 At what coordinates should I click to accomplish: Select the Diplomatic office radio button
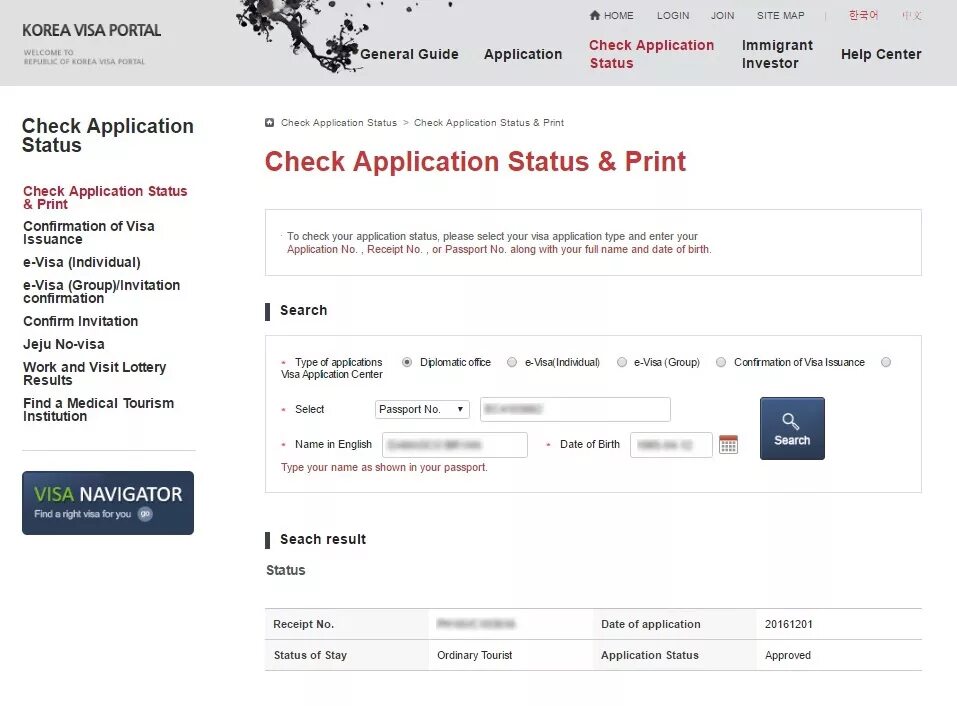pyautogui.click(x=406, y=362)
